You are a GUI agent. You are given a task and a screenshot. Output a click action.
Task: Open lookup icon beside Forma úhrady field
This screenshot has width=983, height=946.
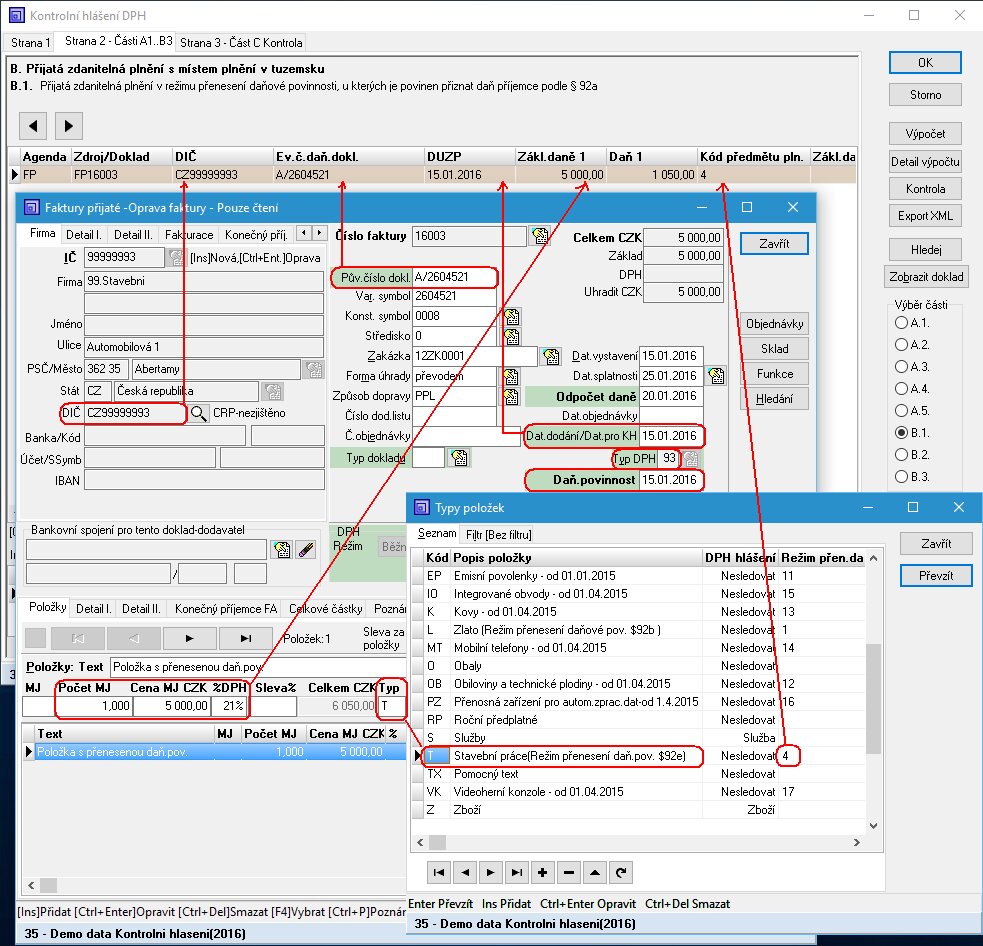point(512,376)
